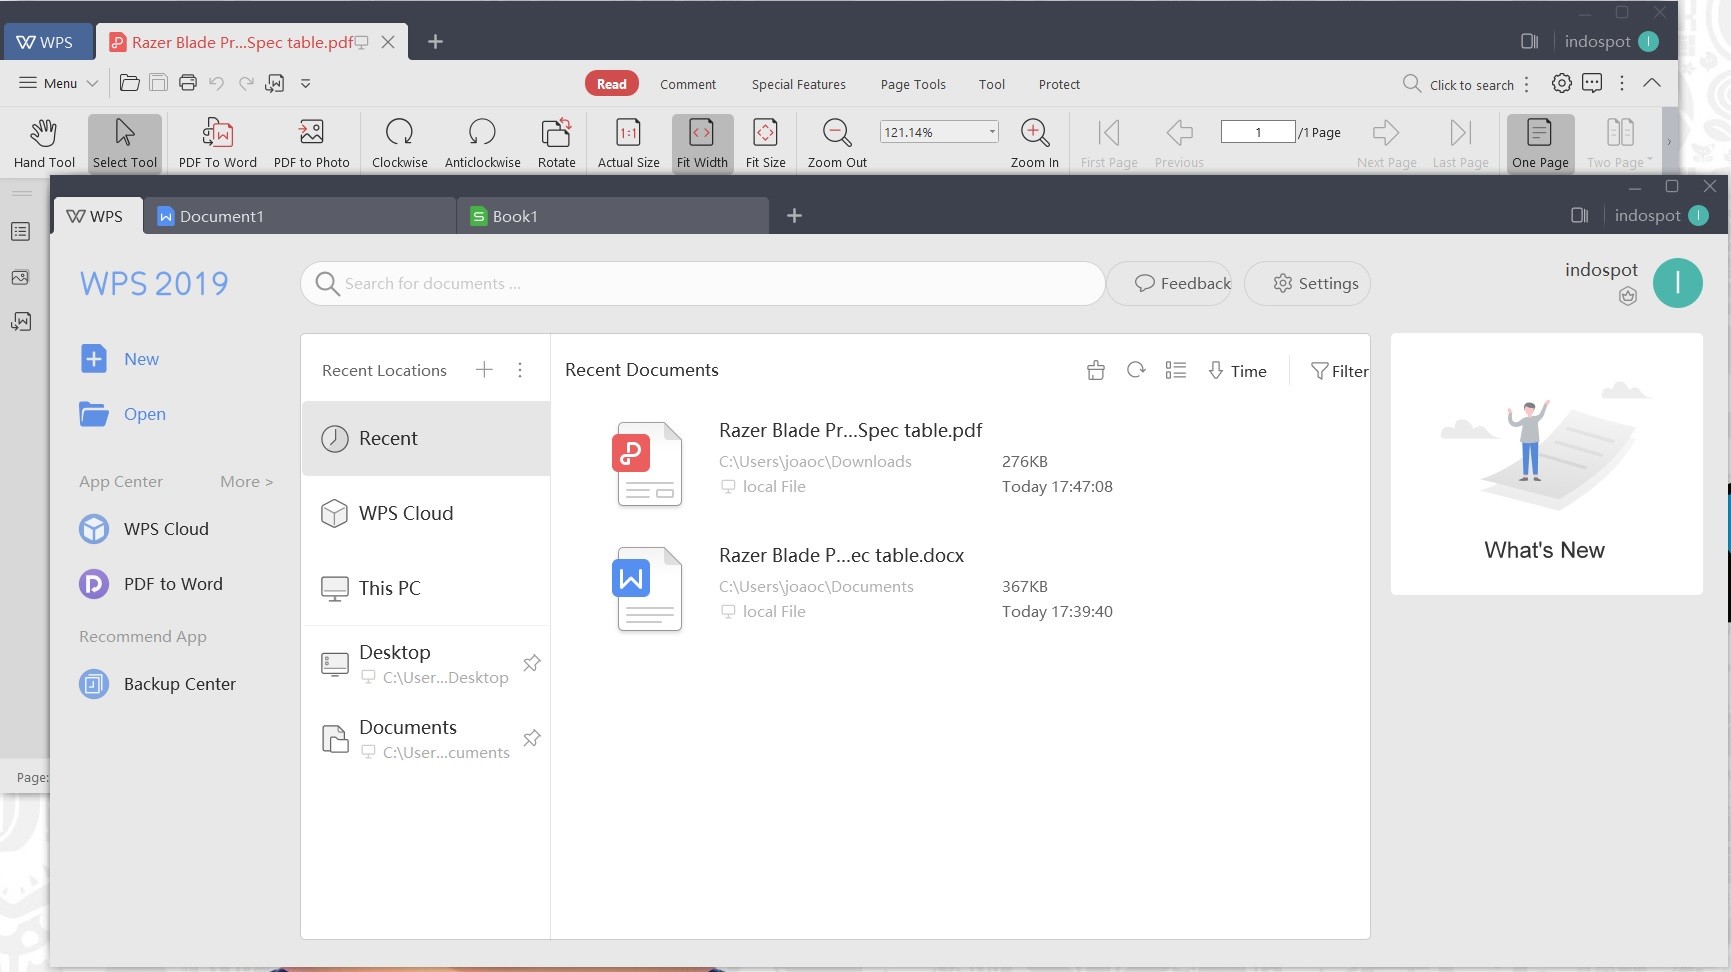Open the Comment ribbon tab

tap(688, 84)
